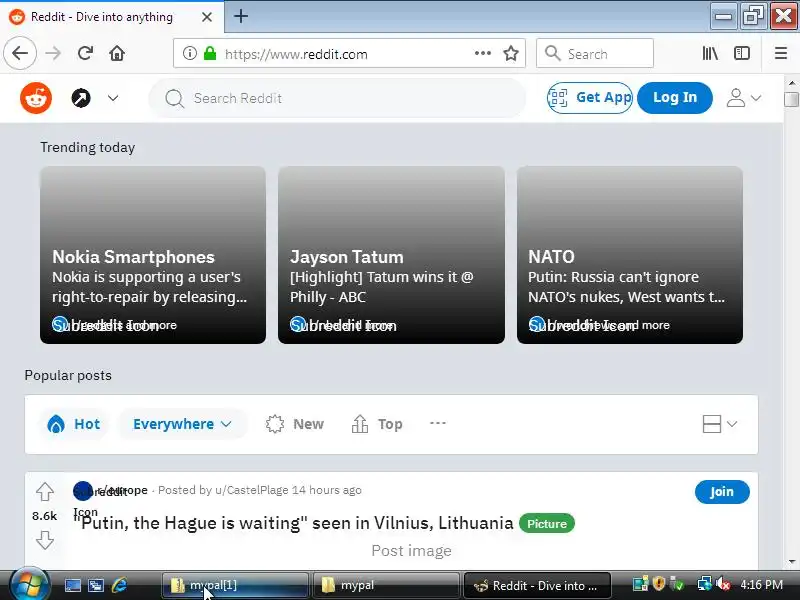This screenshot has width=800, height=600.
Task: Click the Join button for r/europe
Action: (721, 492)
